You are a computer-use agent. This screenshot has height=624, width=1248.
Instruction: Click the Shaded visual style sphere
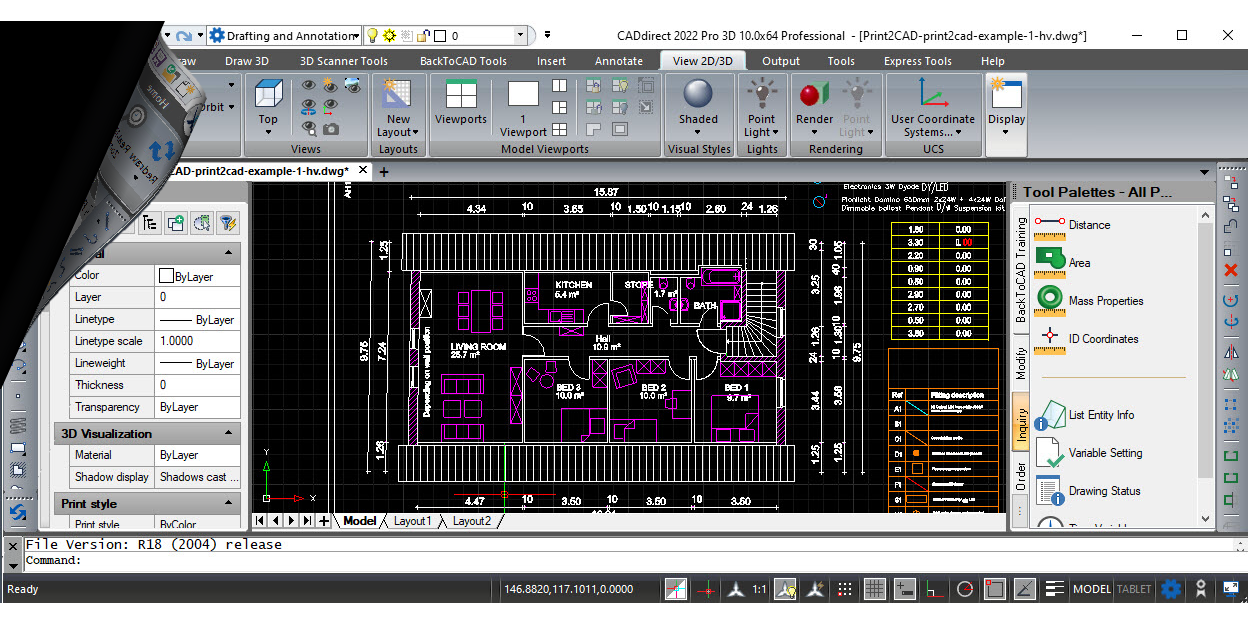click(x=697, y=95)
